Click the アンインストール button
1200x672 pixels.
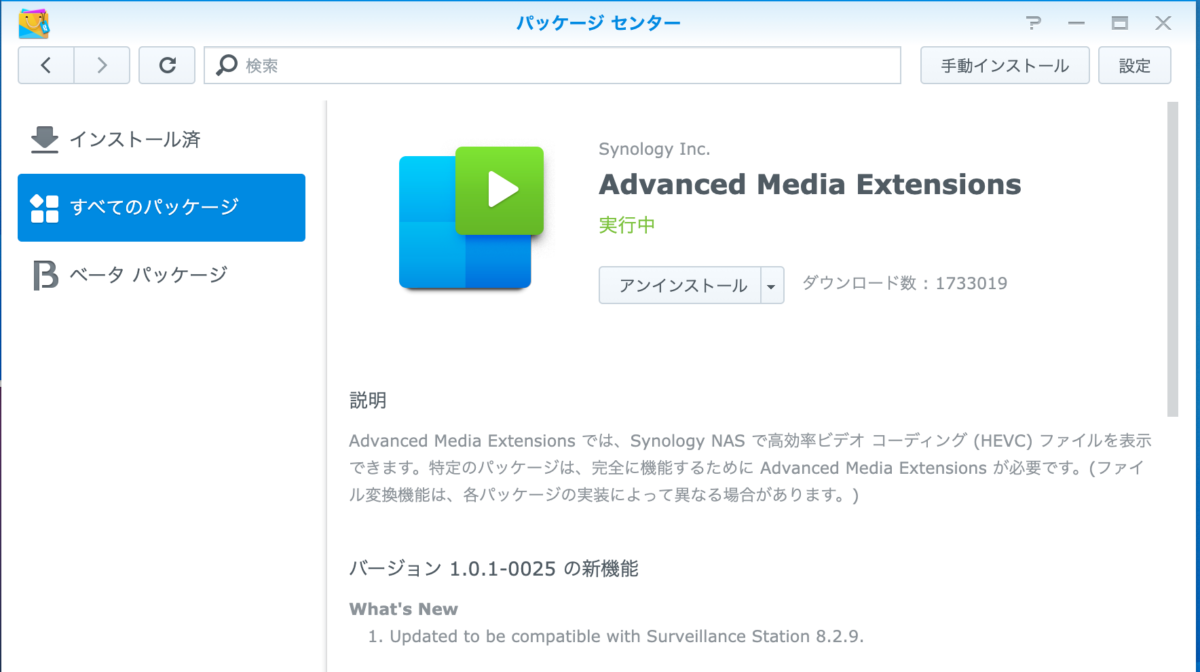681,285
